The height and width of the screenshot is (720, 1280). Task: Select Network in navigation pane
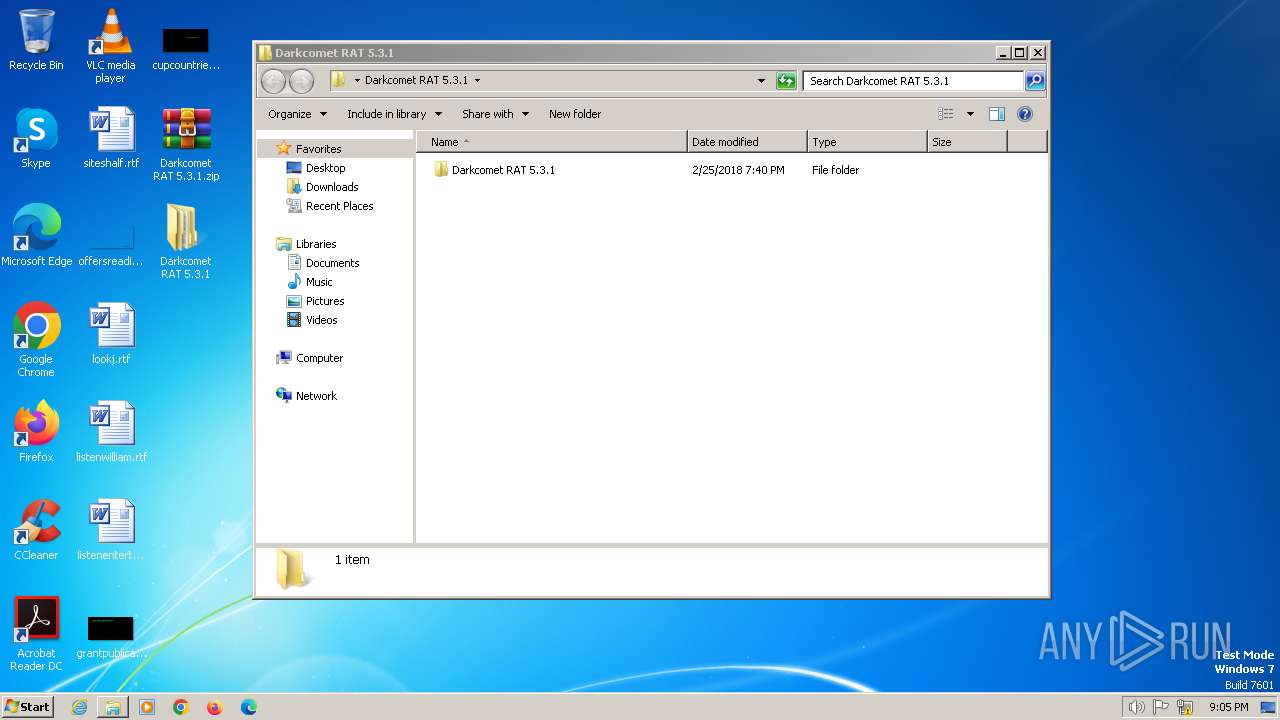click(316, 396)
